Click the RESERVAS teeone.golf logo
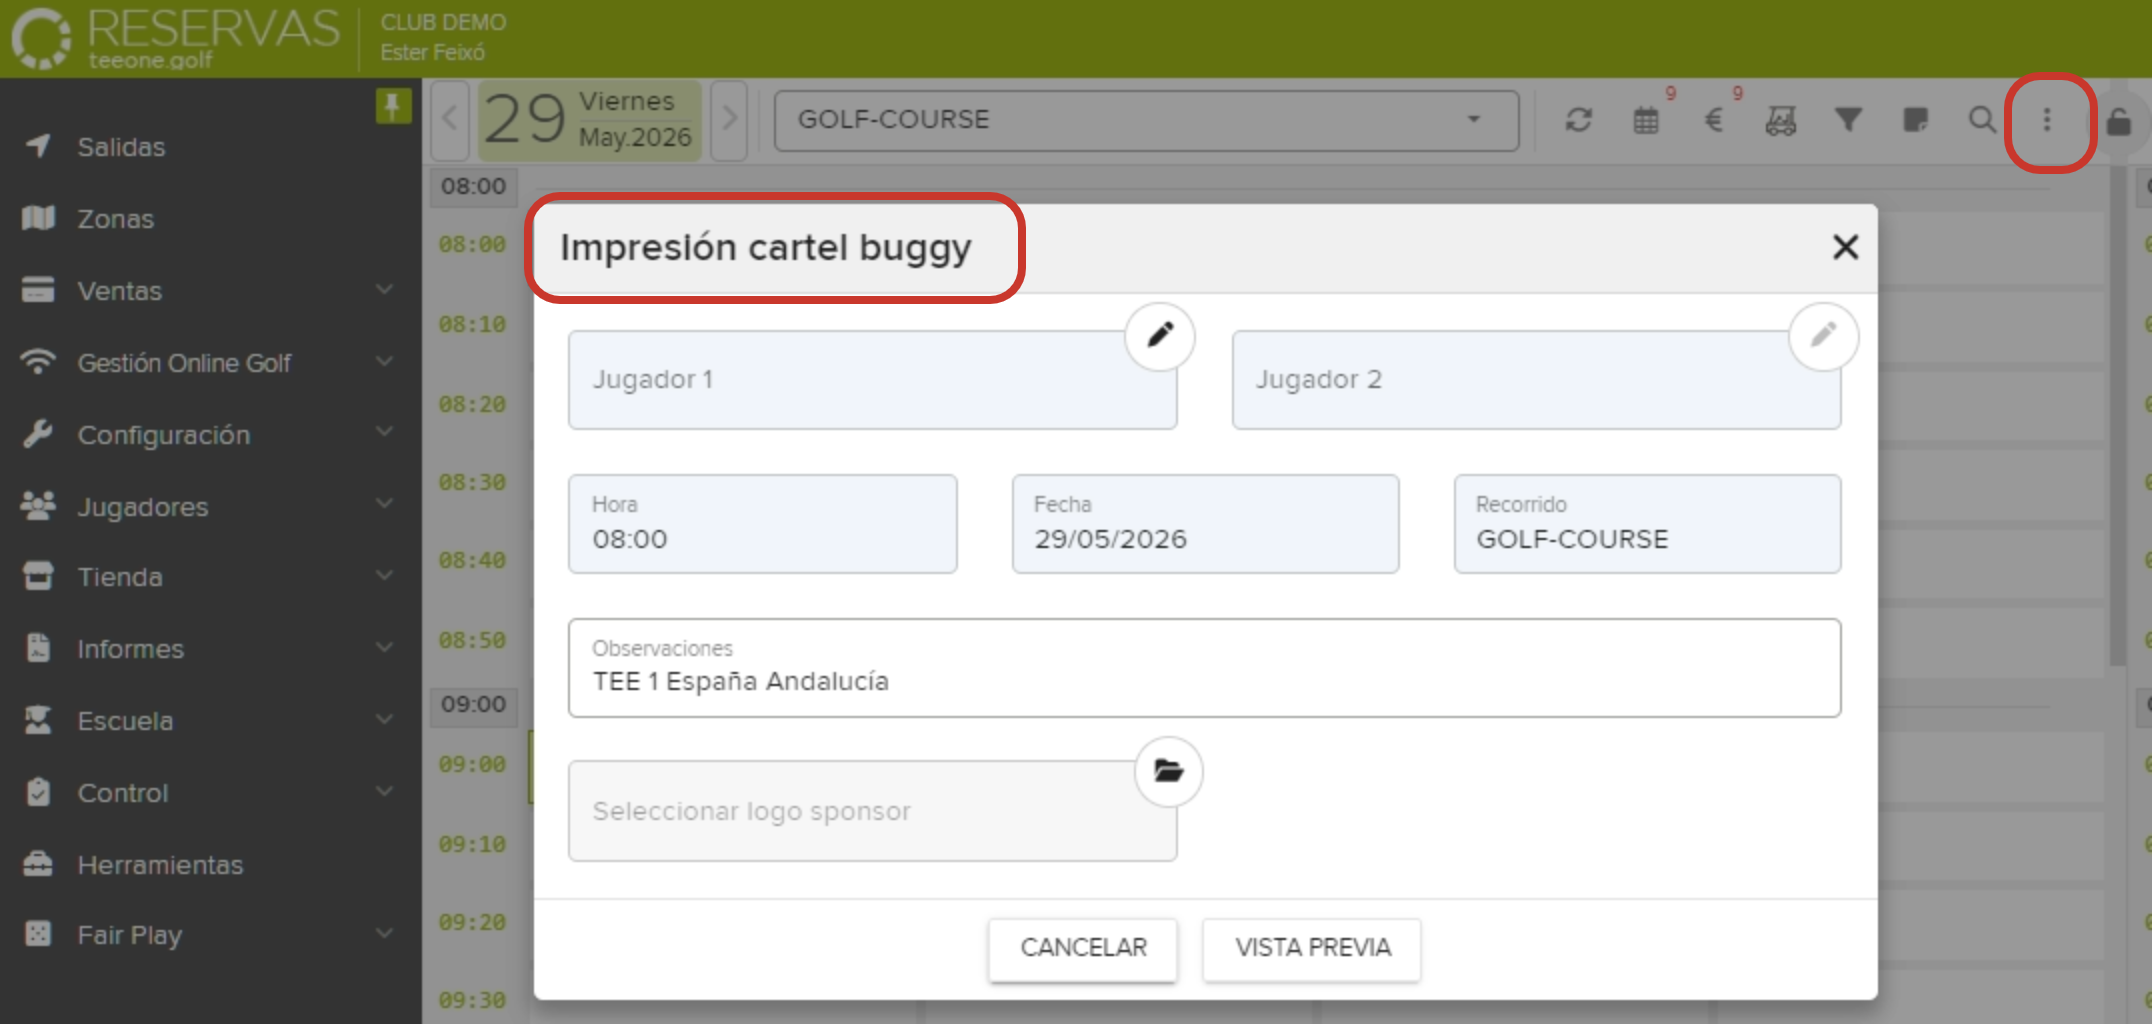2152x1024 pixels. pos(176,38)
